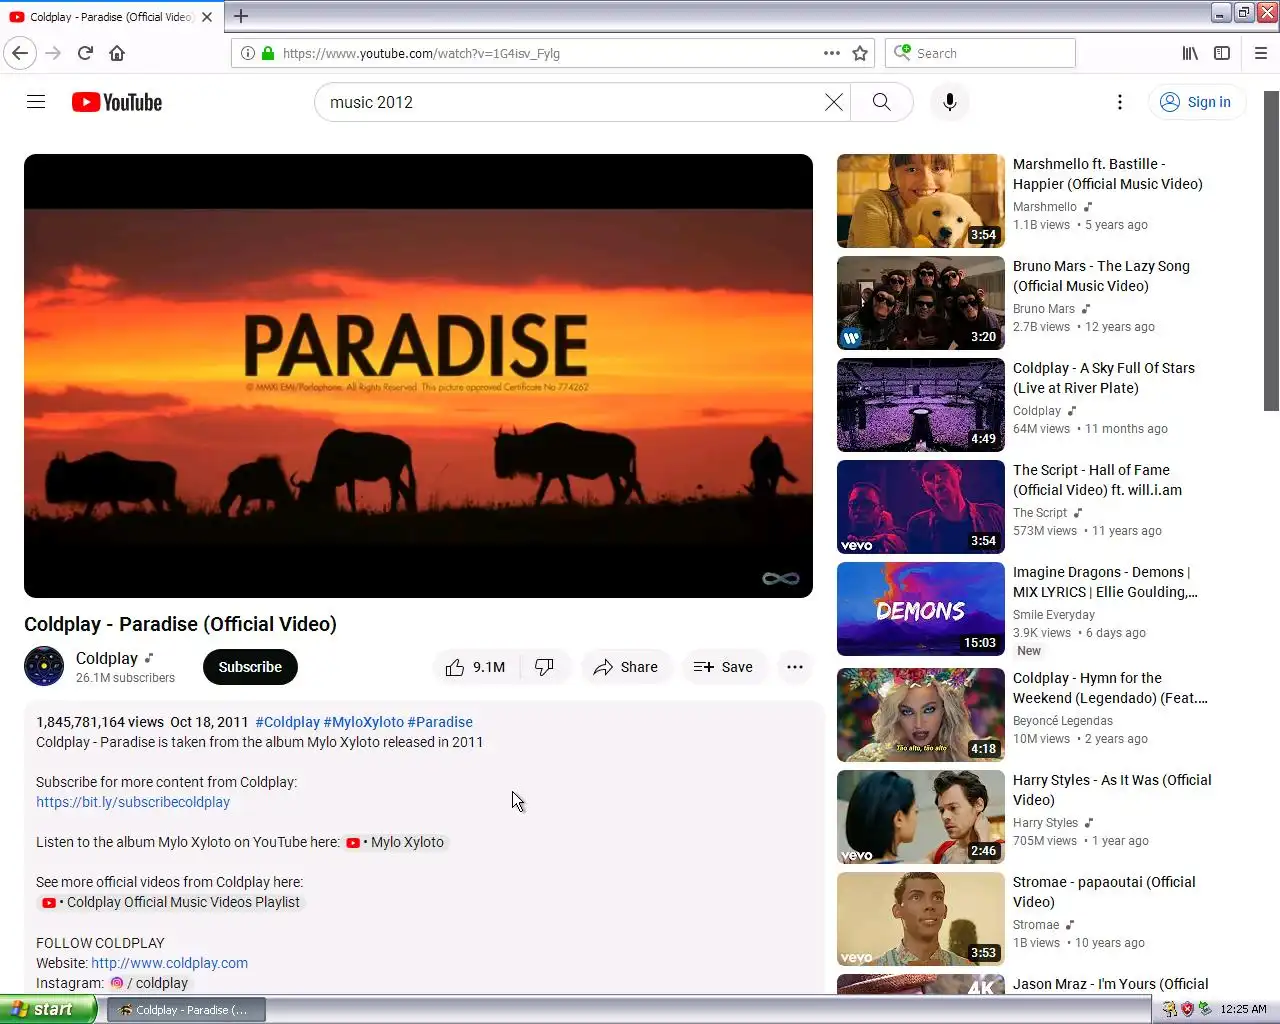Dislike the video with thumbs down
This screenshot has width=1280, height=1024.
pos(545,667)
